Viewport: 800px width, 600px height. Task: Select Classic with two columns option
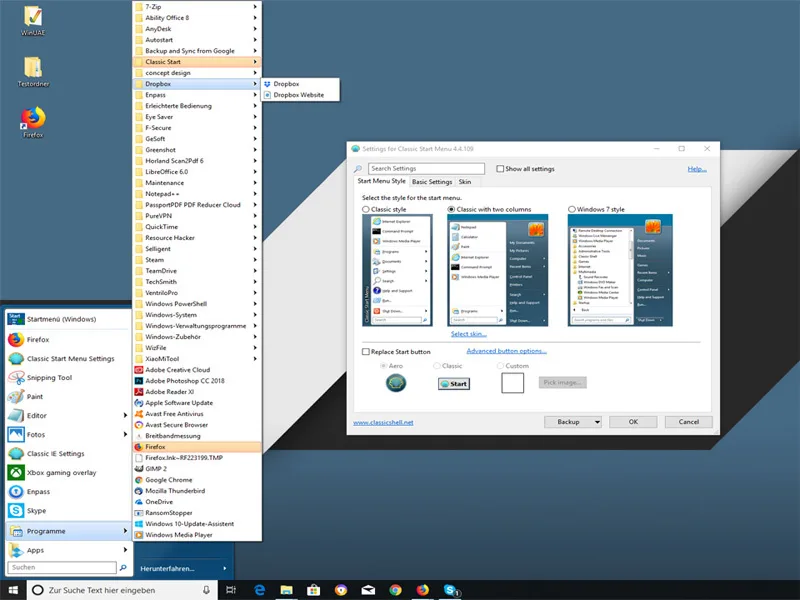click(x=451, y=209)
